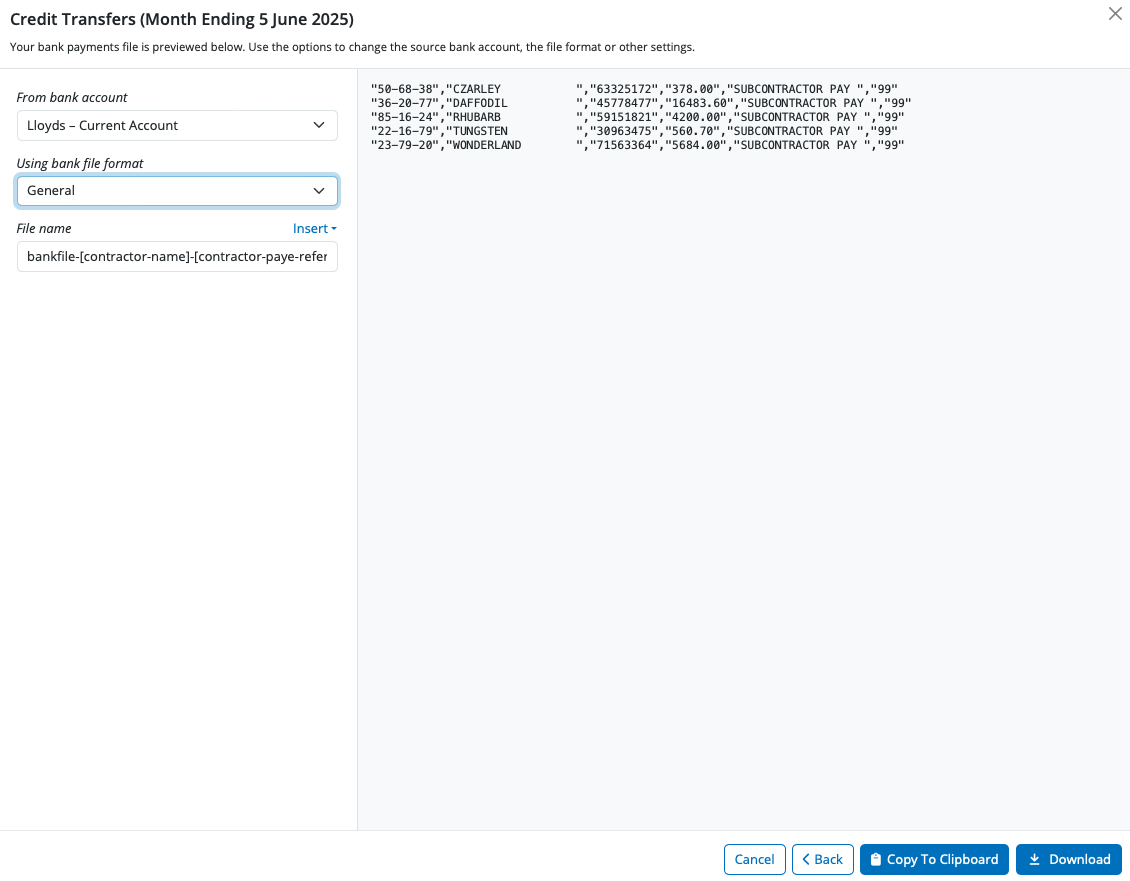
Task: Click the chevron beside General format
Action: tap(319, 190)
